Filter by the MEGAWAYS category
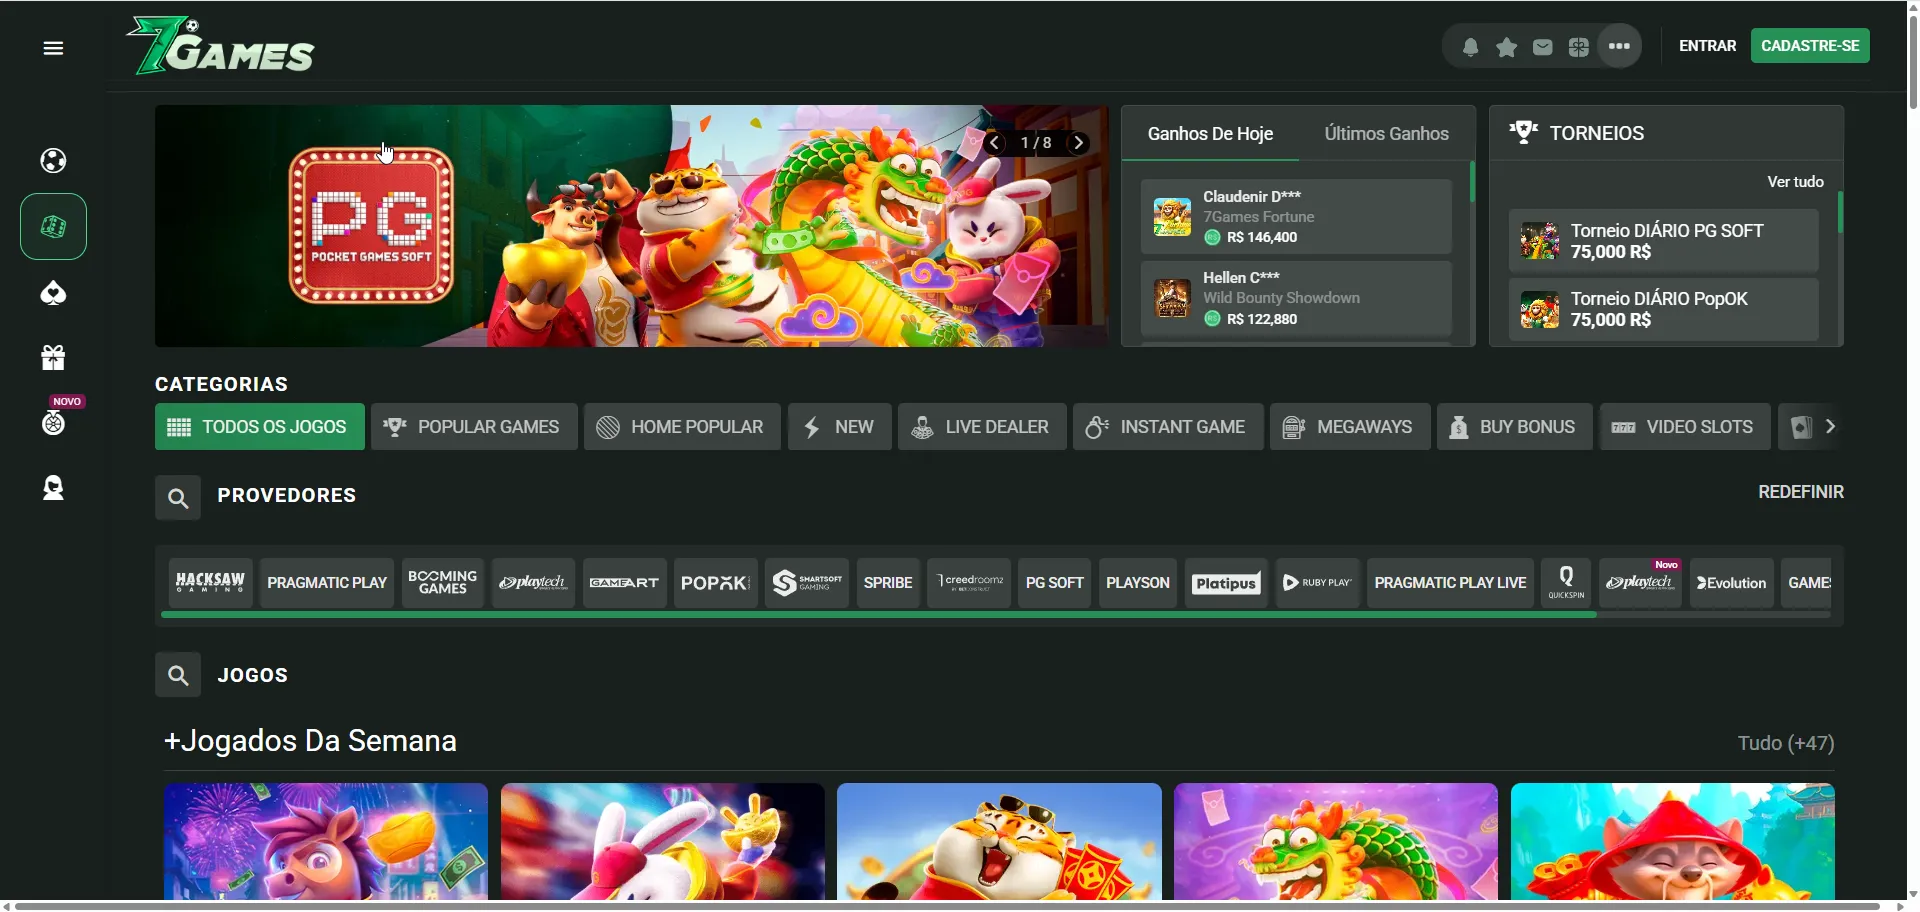1920x912 pixels. tap(1349, 427)
